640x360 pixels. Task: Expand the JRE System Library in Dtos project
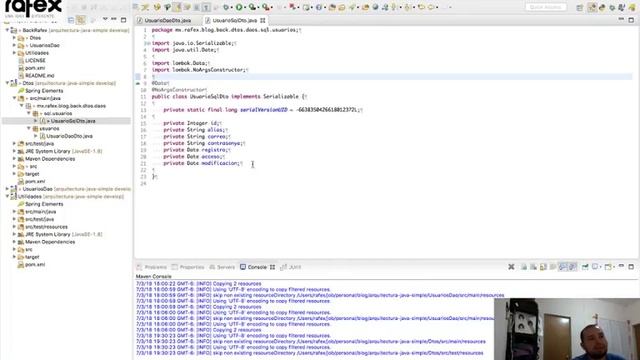14,151
